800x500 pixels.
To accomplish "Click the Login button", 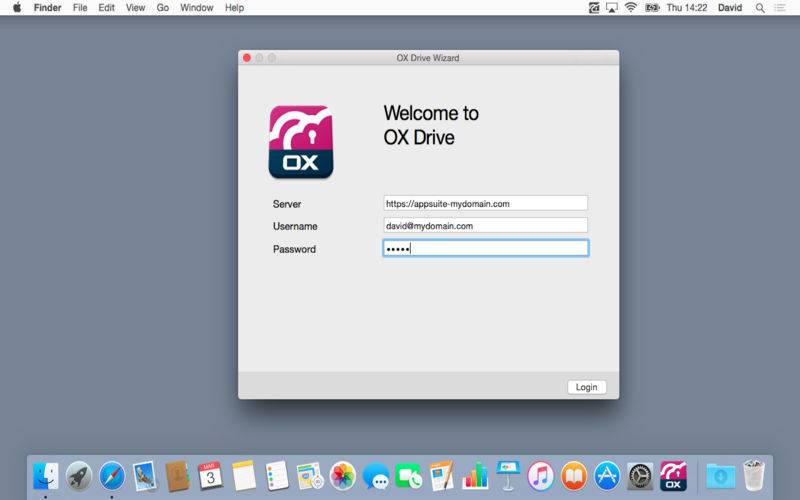I will [x=587, y=387].
